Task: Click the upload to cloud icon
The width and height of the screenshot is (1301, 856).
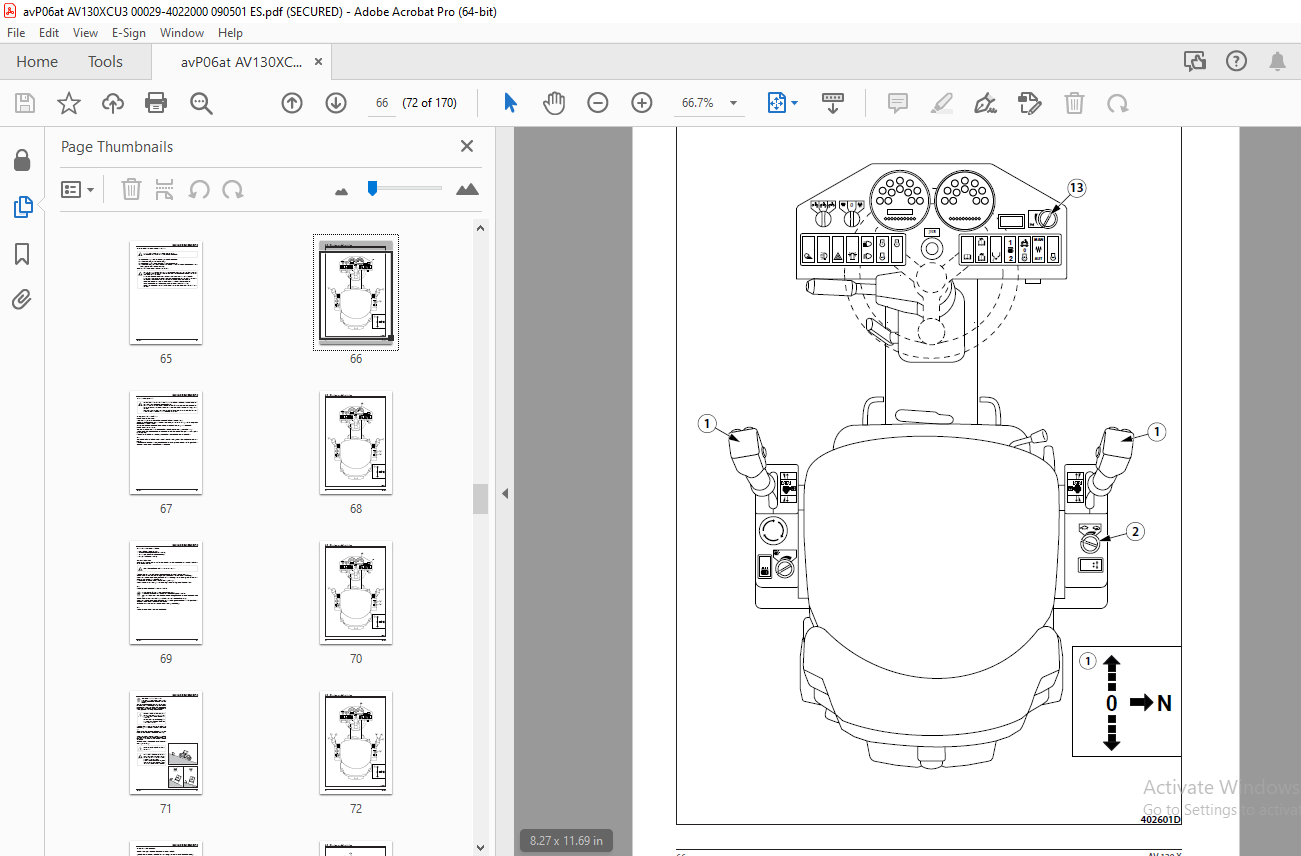Action: tap(113, 103)
